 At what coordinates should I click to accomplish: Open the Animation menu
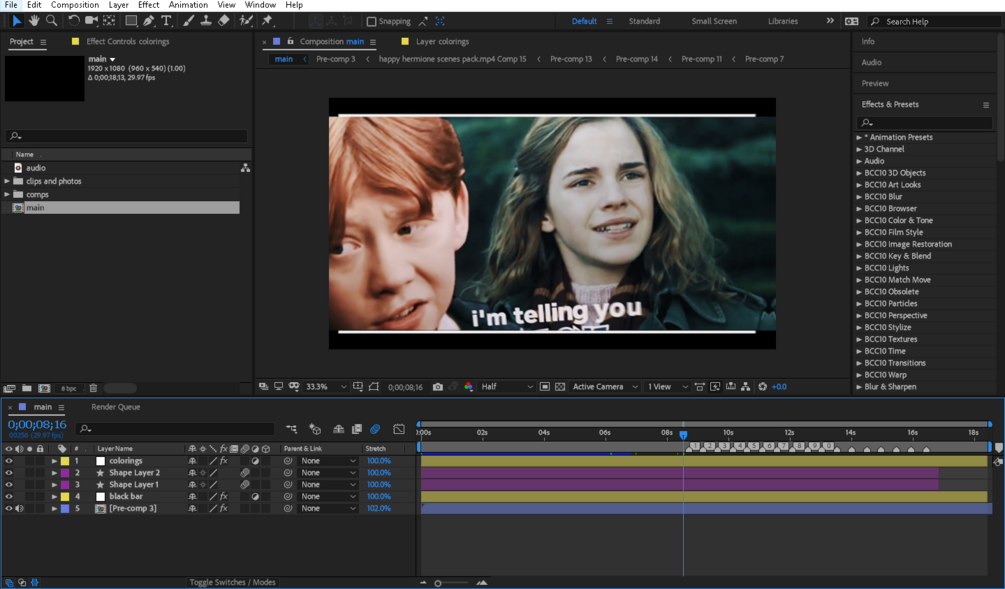(188, 5)
